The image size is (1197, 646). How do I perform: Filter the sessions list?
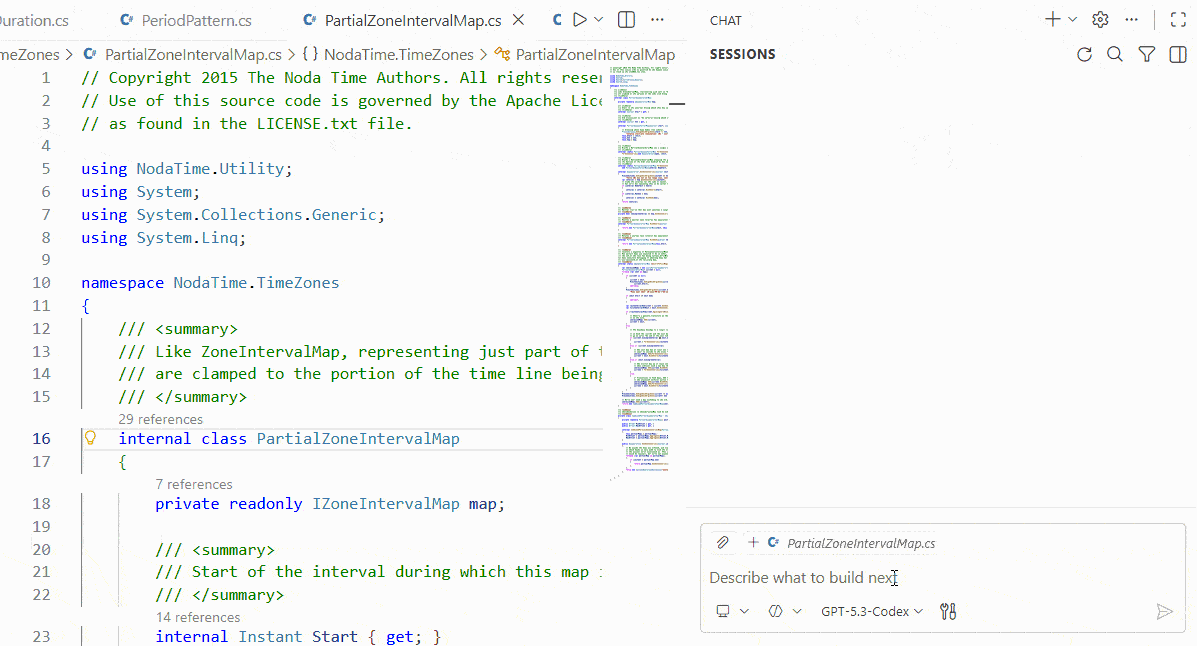tap(1146, 55)
